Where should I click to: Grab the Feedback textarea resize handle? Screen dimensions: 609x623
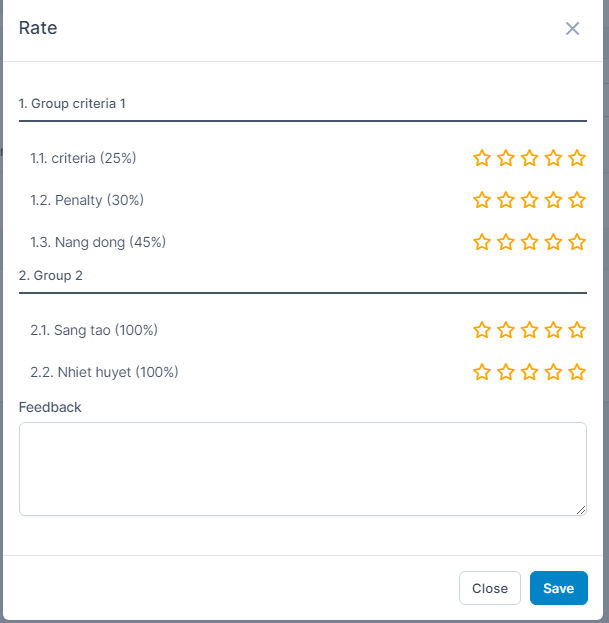click(581, 510)
